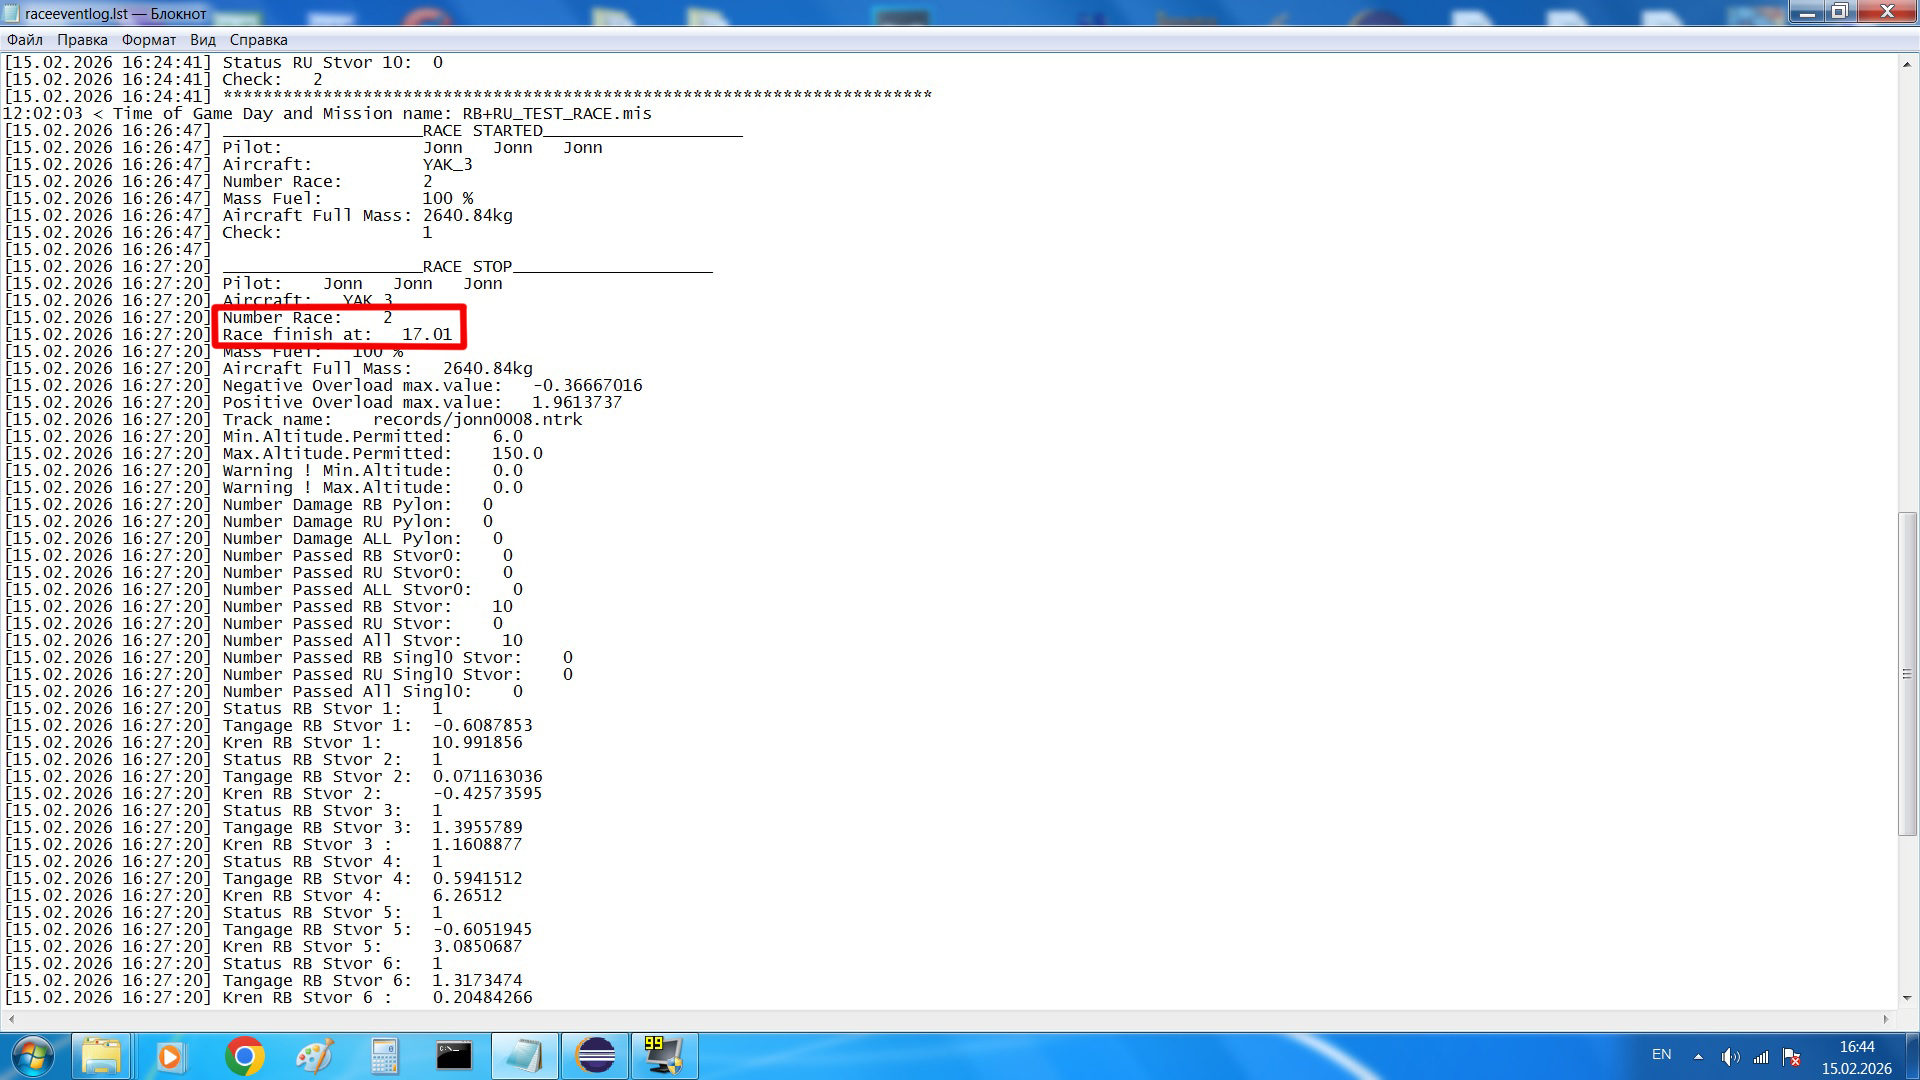Open Google Chrome from taskbar
Viewport: 1920px width, 1080px height.
(x=244, y=1056)
